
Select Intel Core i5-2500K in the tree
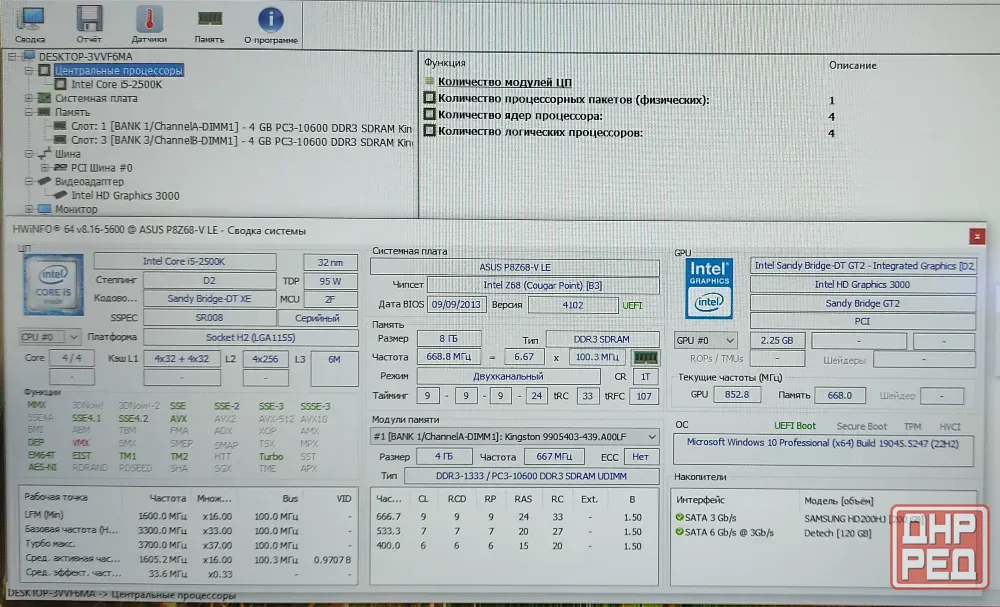point(117,84)
